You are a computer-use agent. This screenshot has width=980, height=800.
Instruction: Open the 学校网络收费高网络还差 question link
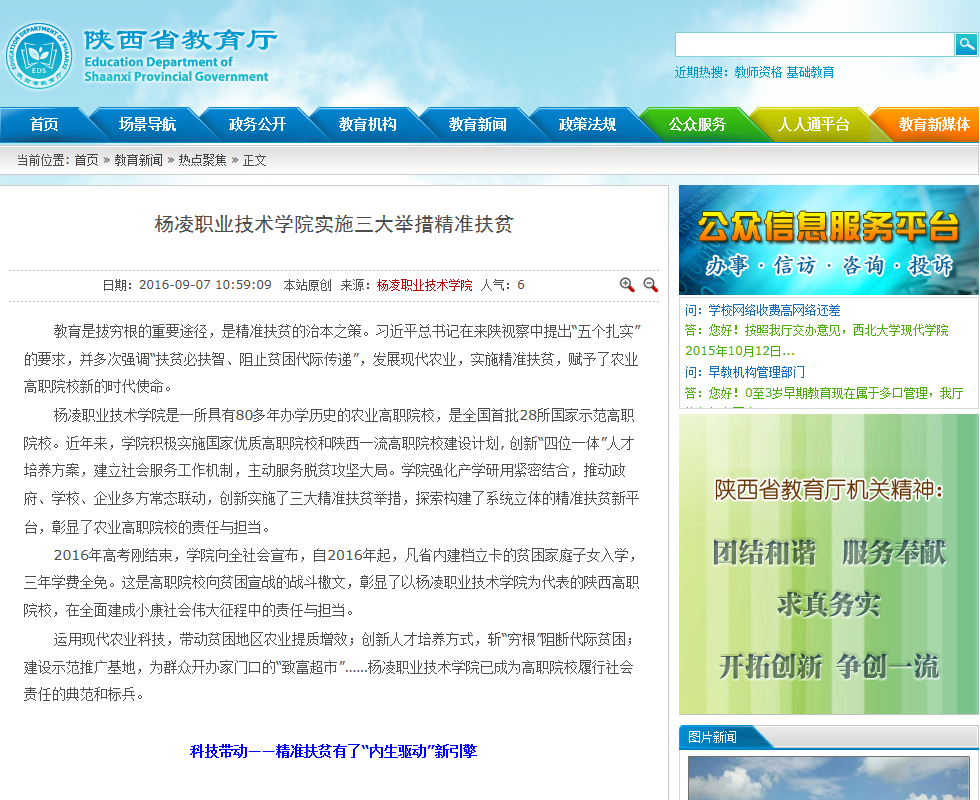click(774, 311)
